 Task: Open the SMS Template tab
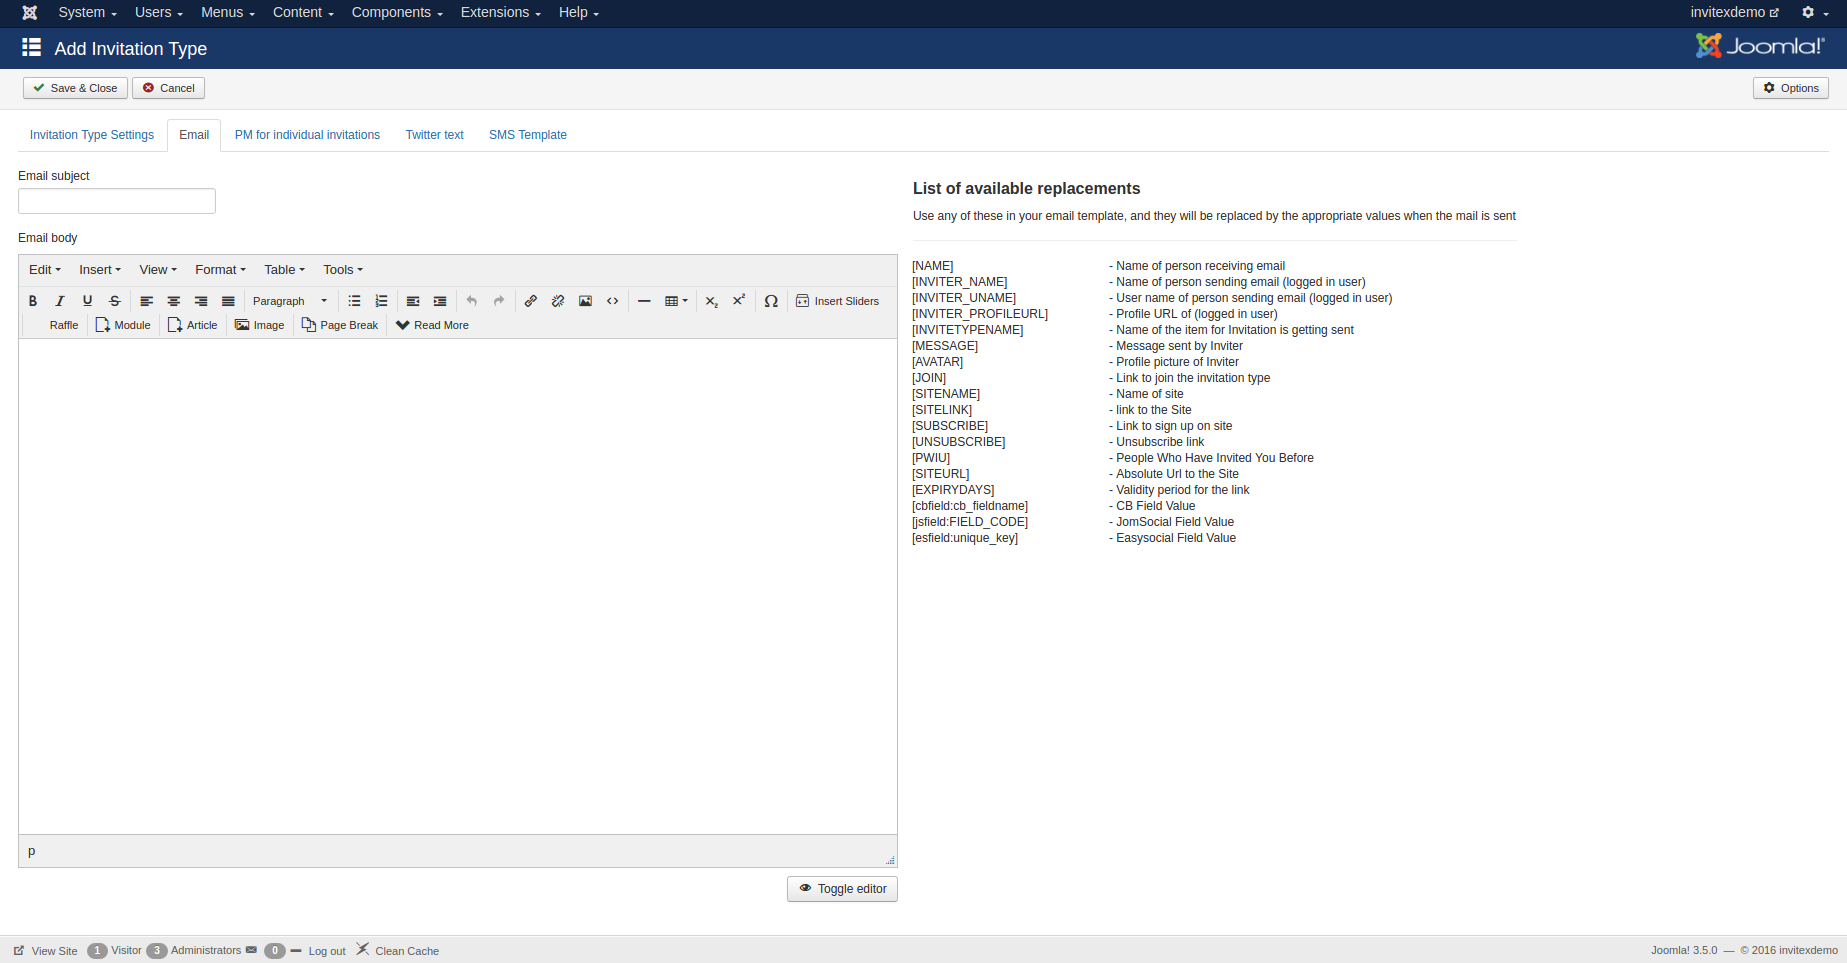coord(527,135)
